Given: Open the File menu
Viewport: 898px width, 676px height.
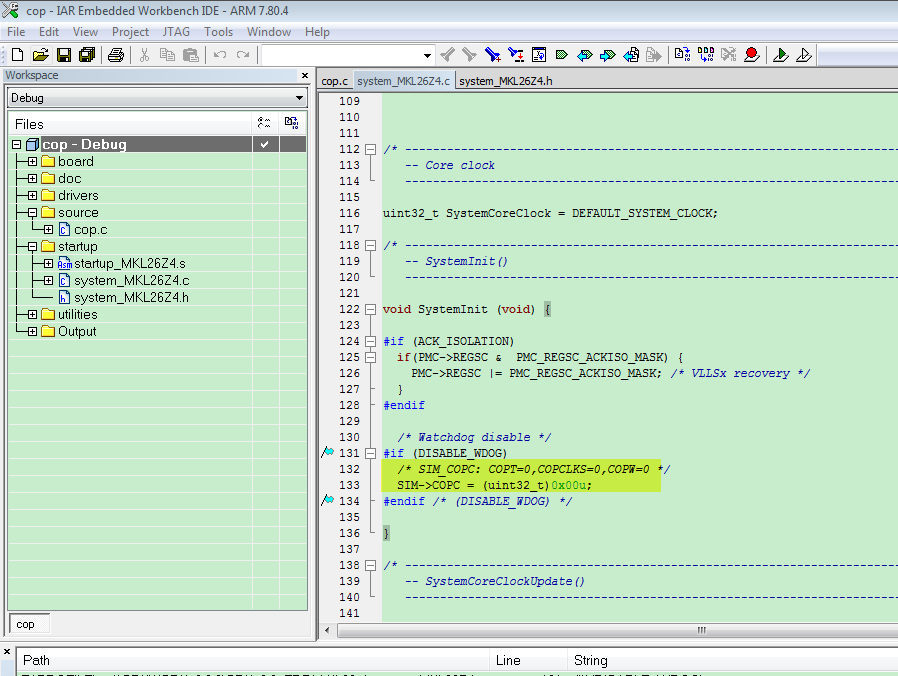Looking at the screenshot, I should coord(15,32).
